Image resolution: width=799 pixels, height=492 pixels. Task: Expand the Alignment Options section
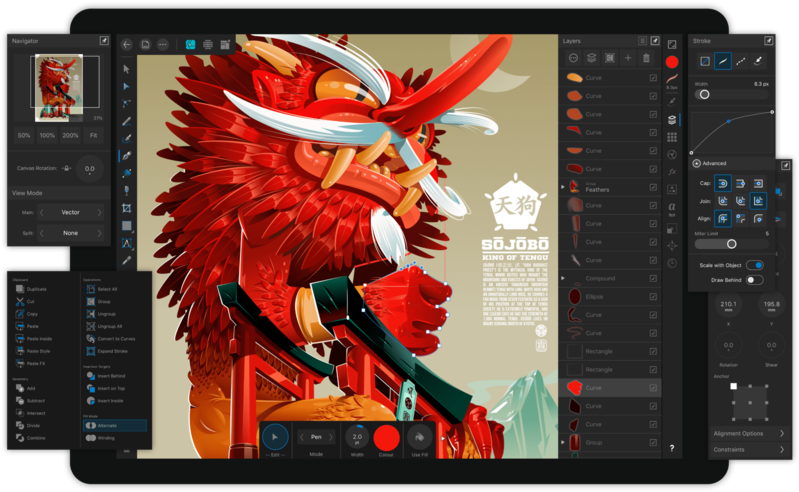[781, 434]
